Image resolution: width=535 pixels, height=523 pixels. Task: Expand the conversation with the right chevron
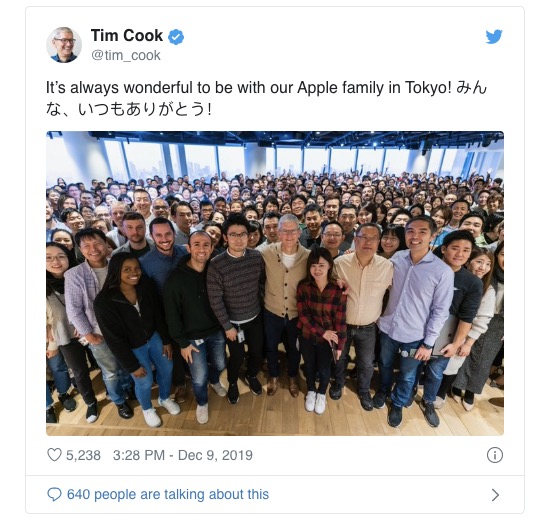coord(495,495)
